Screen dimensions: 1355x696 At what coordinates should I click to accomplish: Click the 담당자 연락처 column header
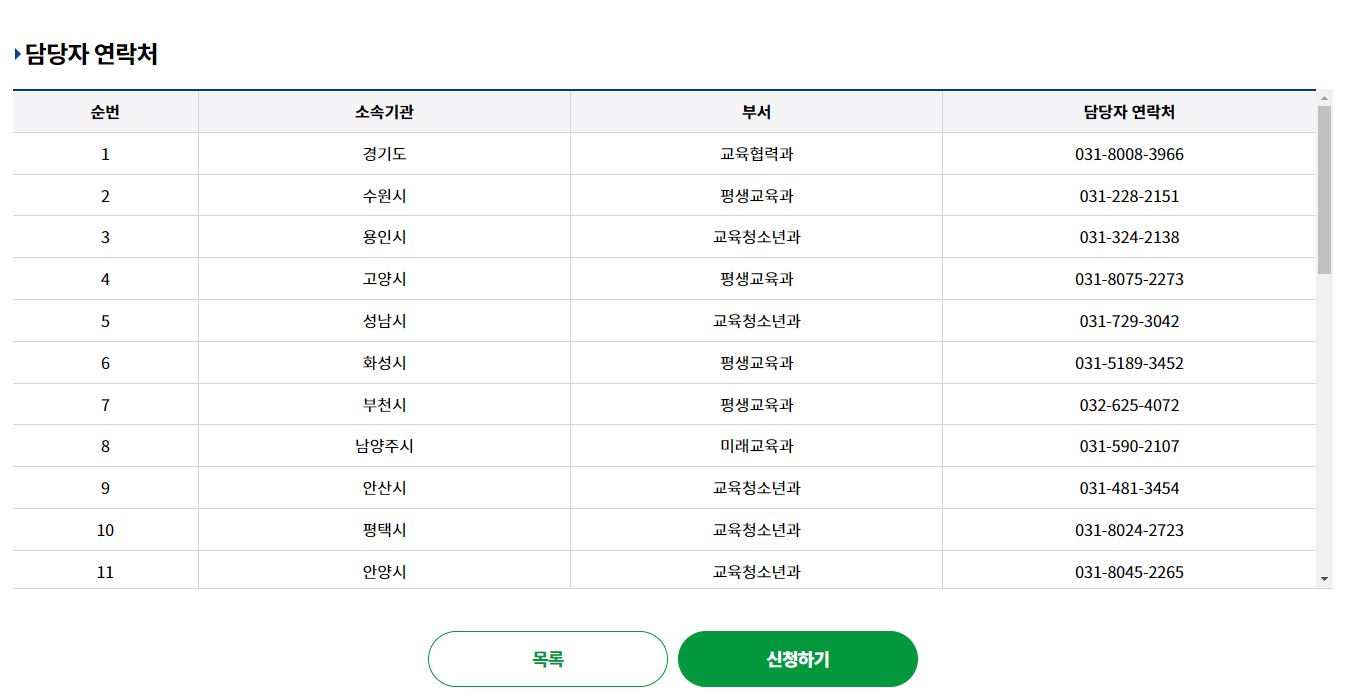point(1129,112)
